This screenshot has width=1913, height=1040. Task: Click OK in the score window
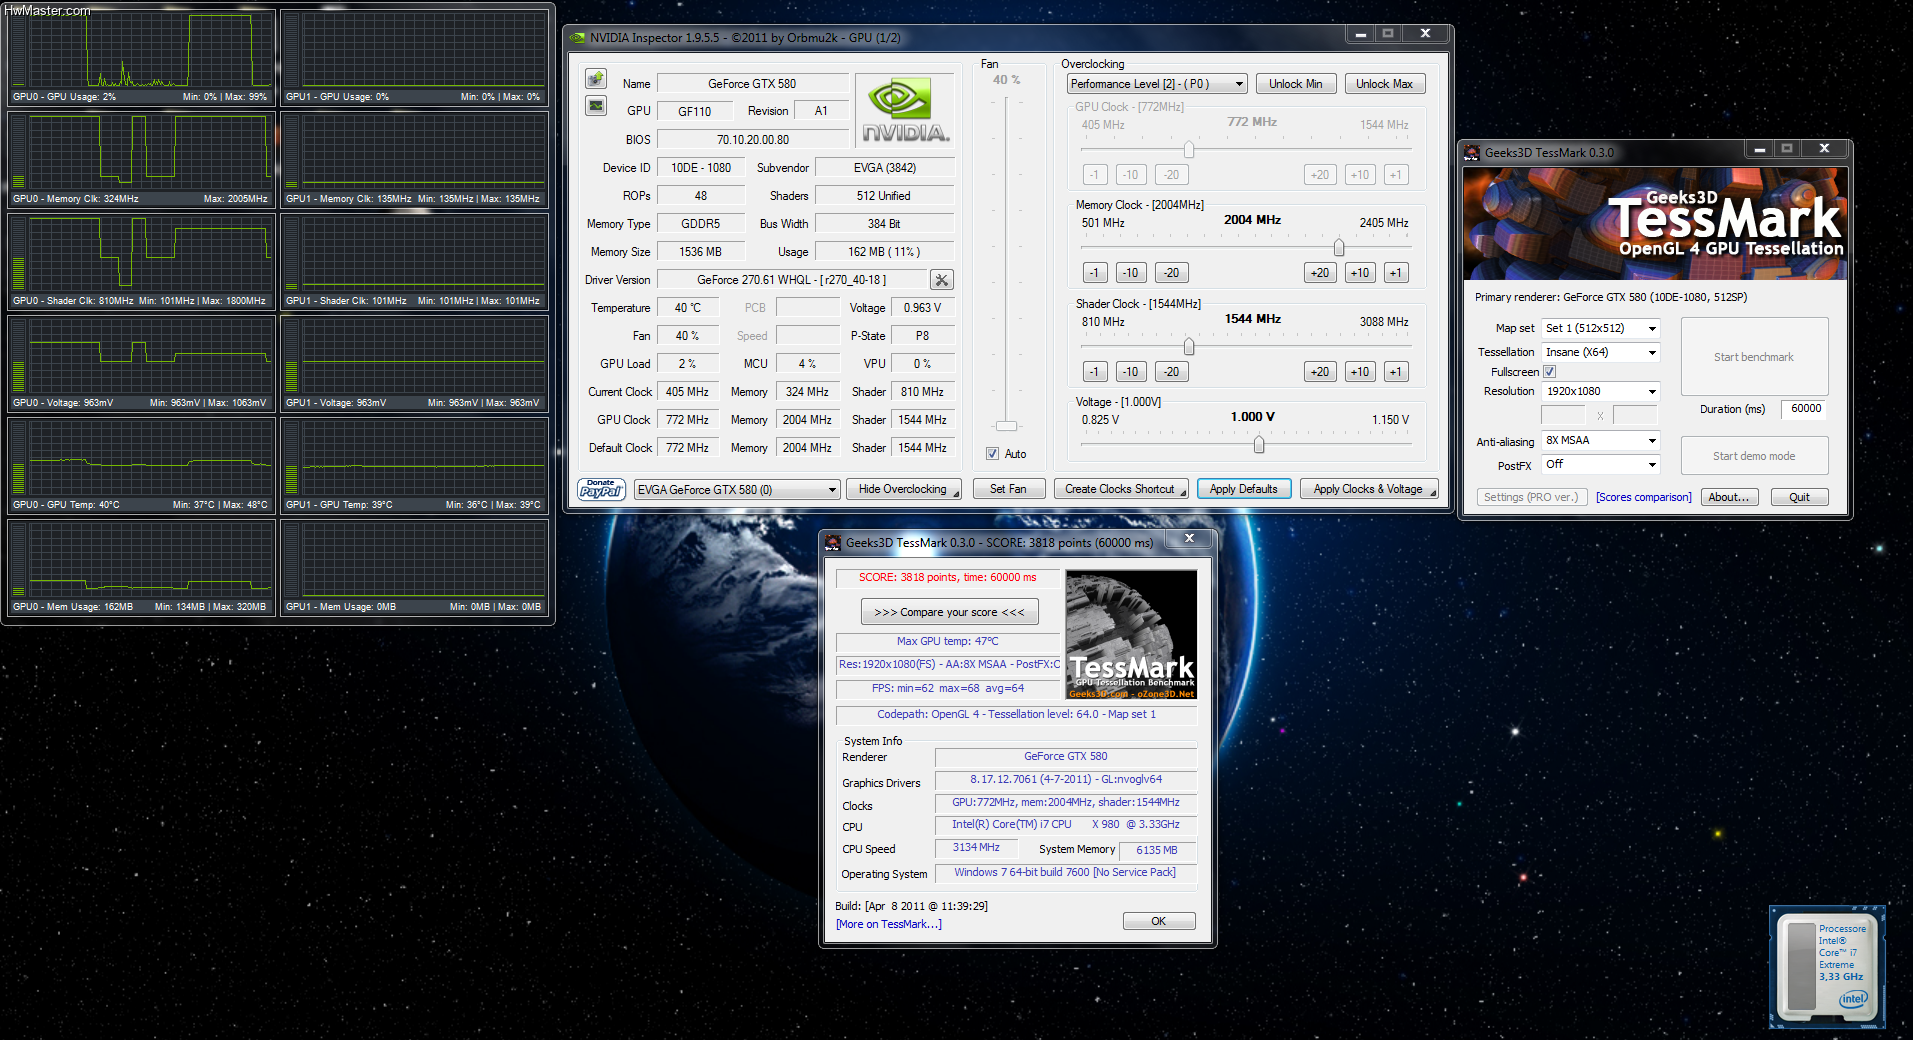1158,921
